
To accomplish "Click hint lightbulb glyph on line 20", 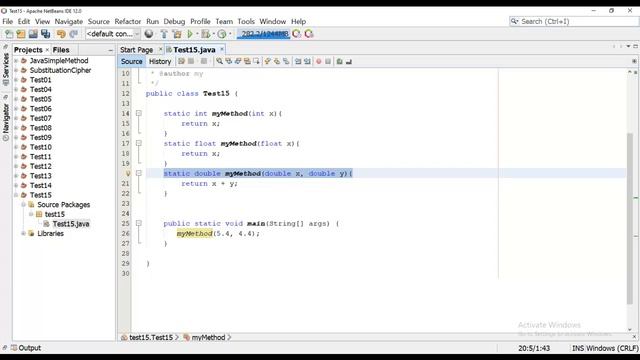I will [128, 173].
